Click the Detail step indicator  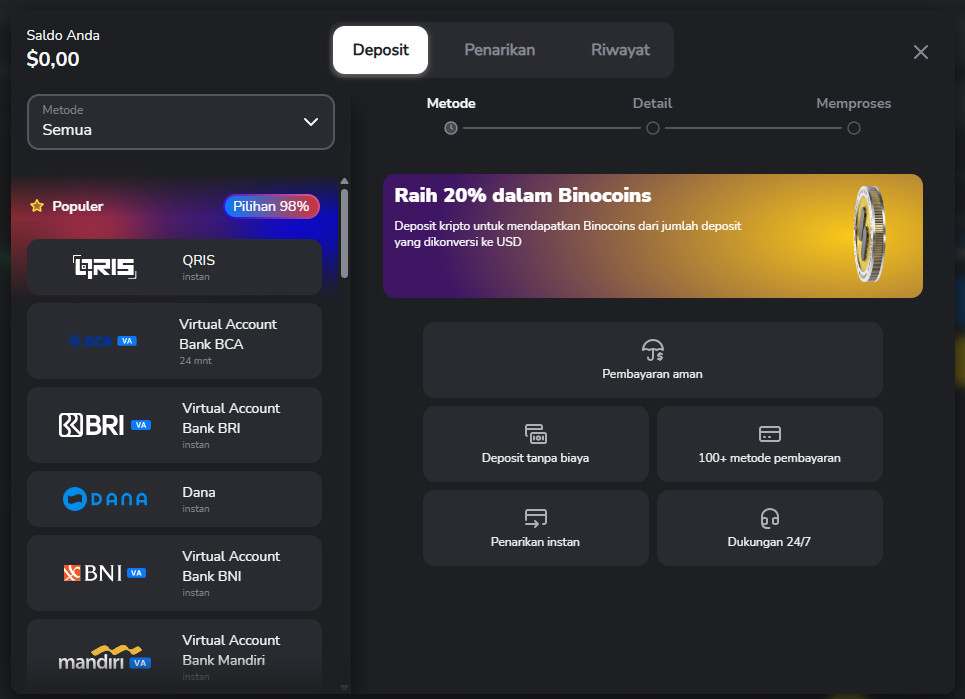(x=652, y=127)
